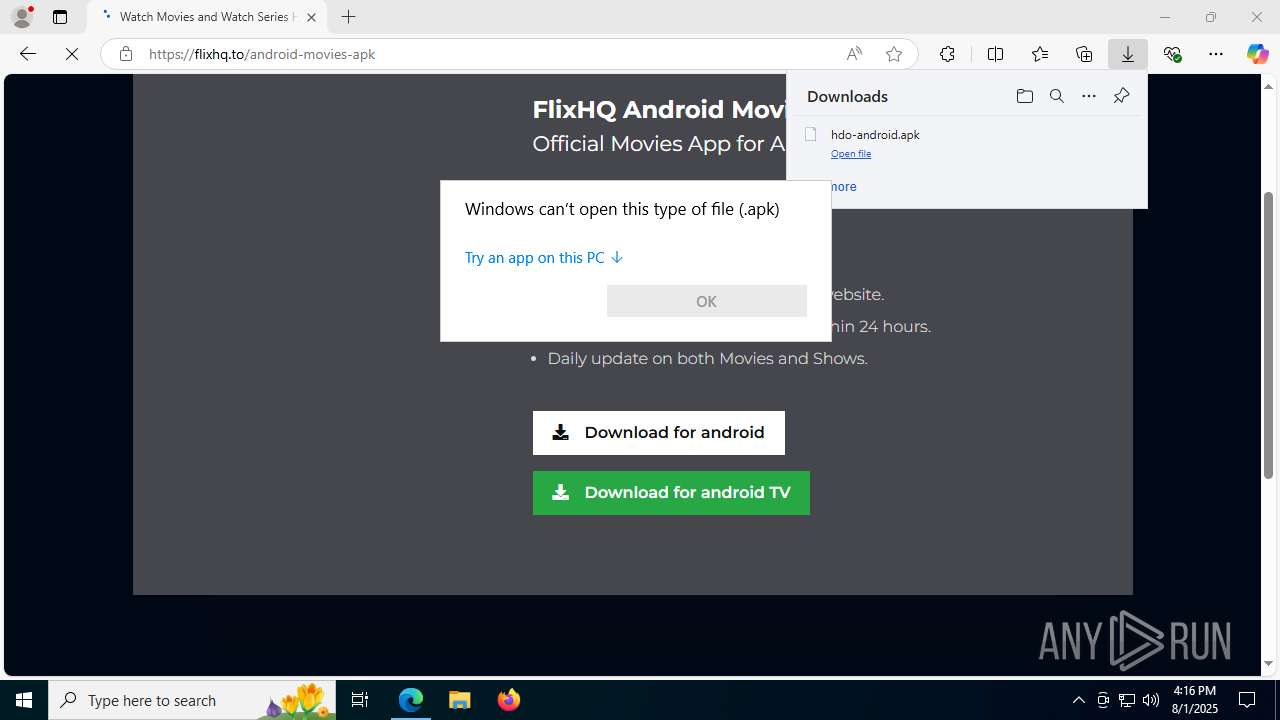
Task: Open the Favorites list
Action: [1040, 54]
